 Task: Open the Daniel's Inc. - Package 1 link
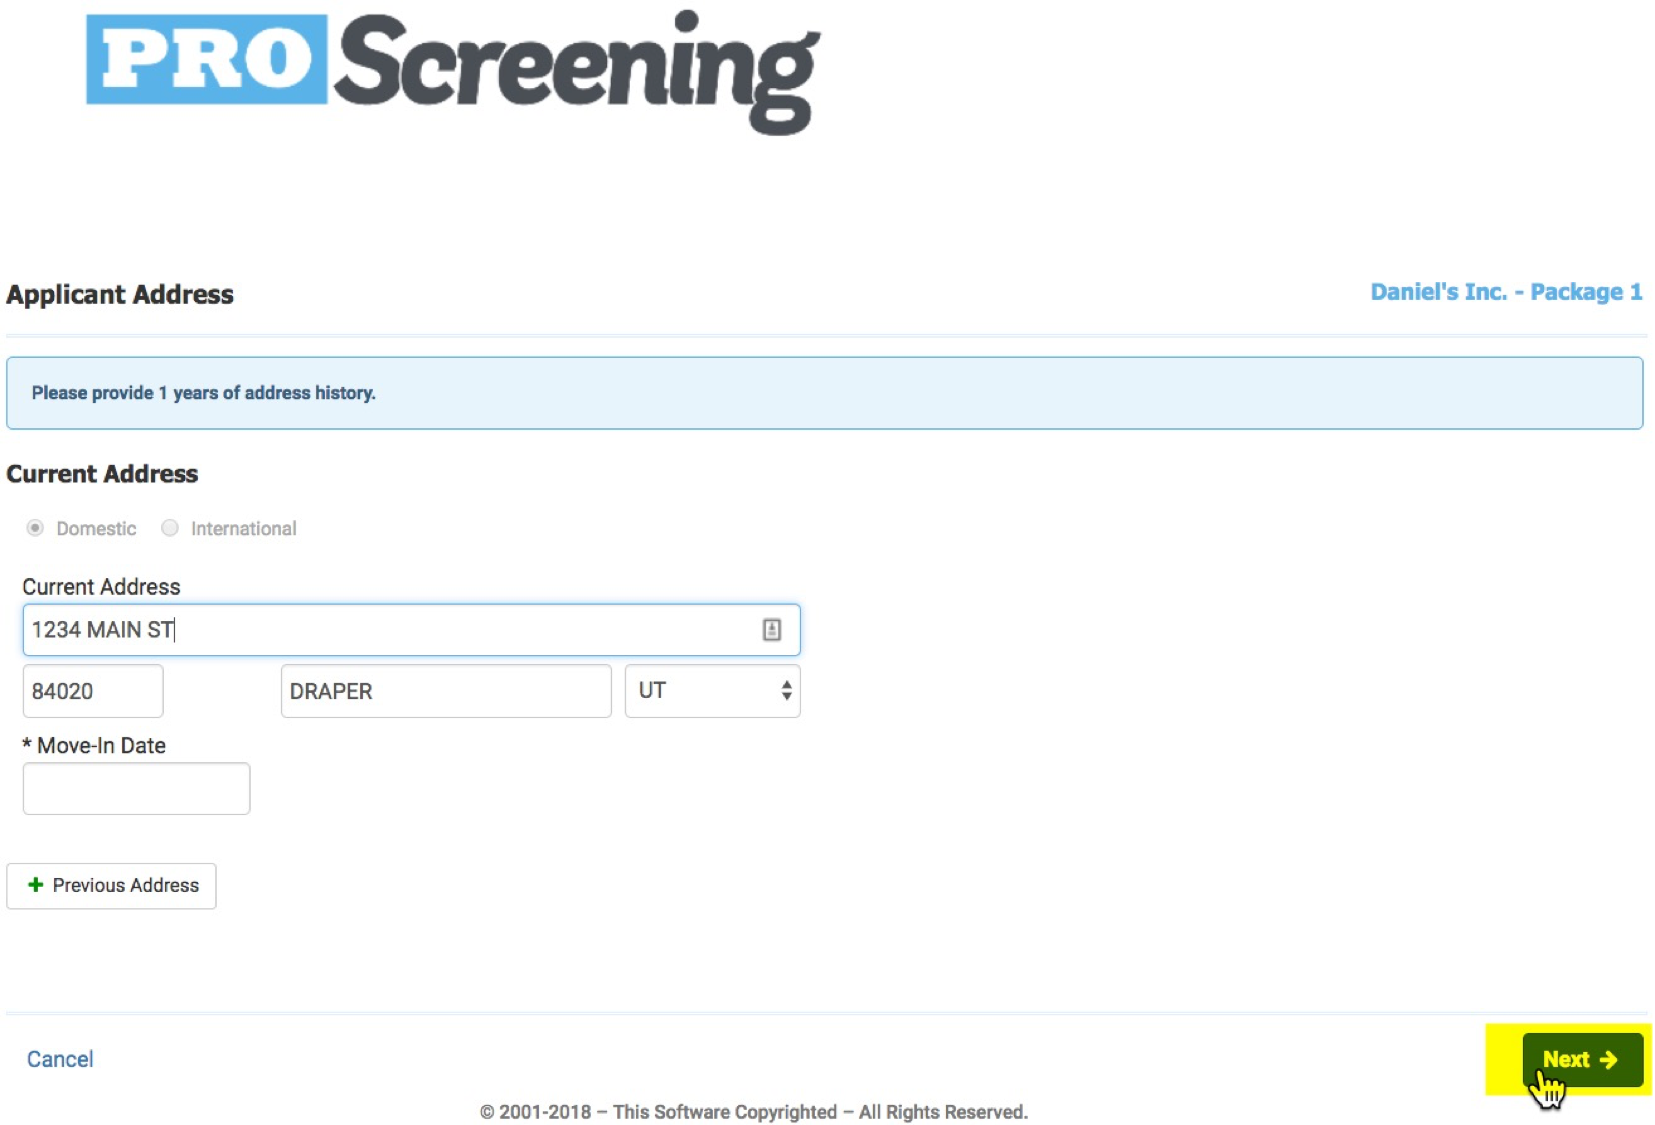(1505, 292)
